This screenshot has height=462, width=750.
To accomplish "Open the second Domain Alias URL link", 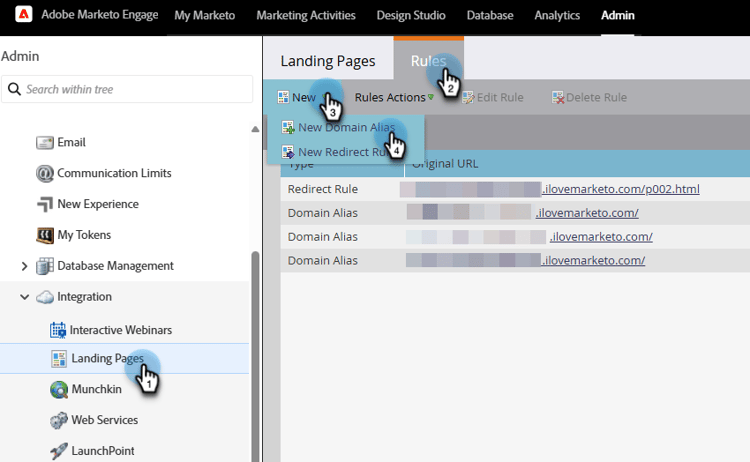I will click(x=601, y=237).
